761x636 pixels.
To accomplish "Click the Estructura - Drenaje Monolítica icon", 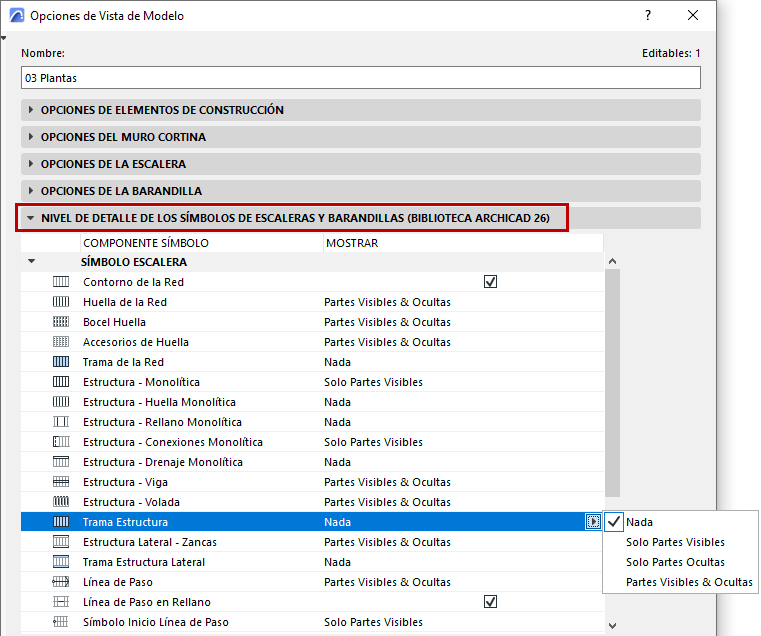I will [x=61, y=462].
